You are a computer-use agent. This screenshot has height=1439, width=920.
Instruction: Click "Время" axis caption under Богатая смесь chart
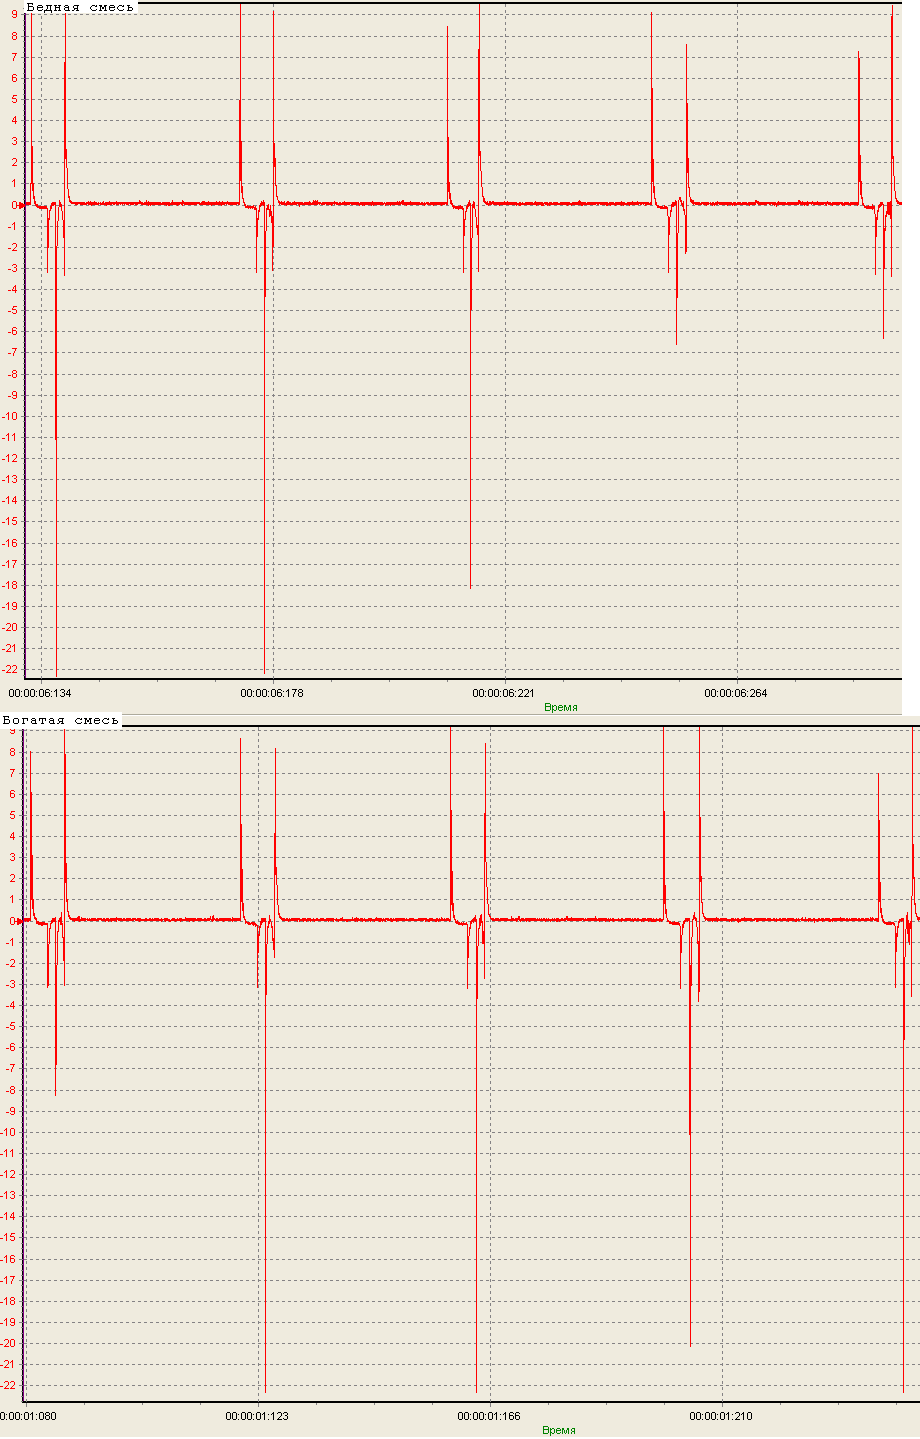pyautogui.click(x=559, y=1430)
